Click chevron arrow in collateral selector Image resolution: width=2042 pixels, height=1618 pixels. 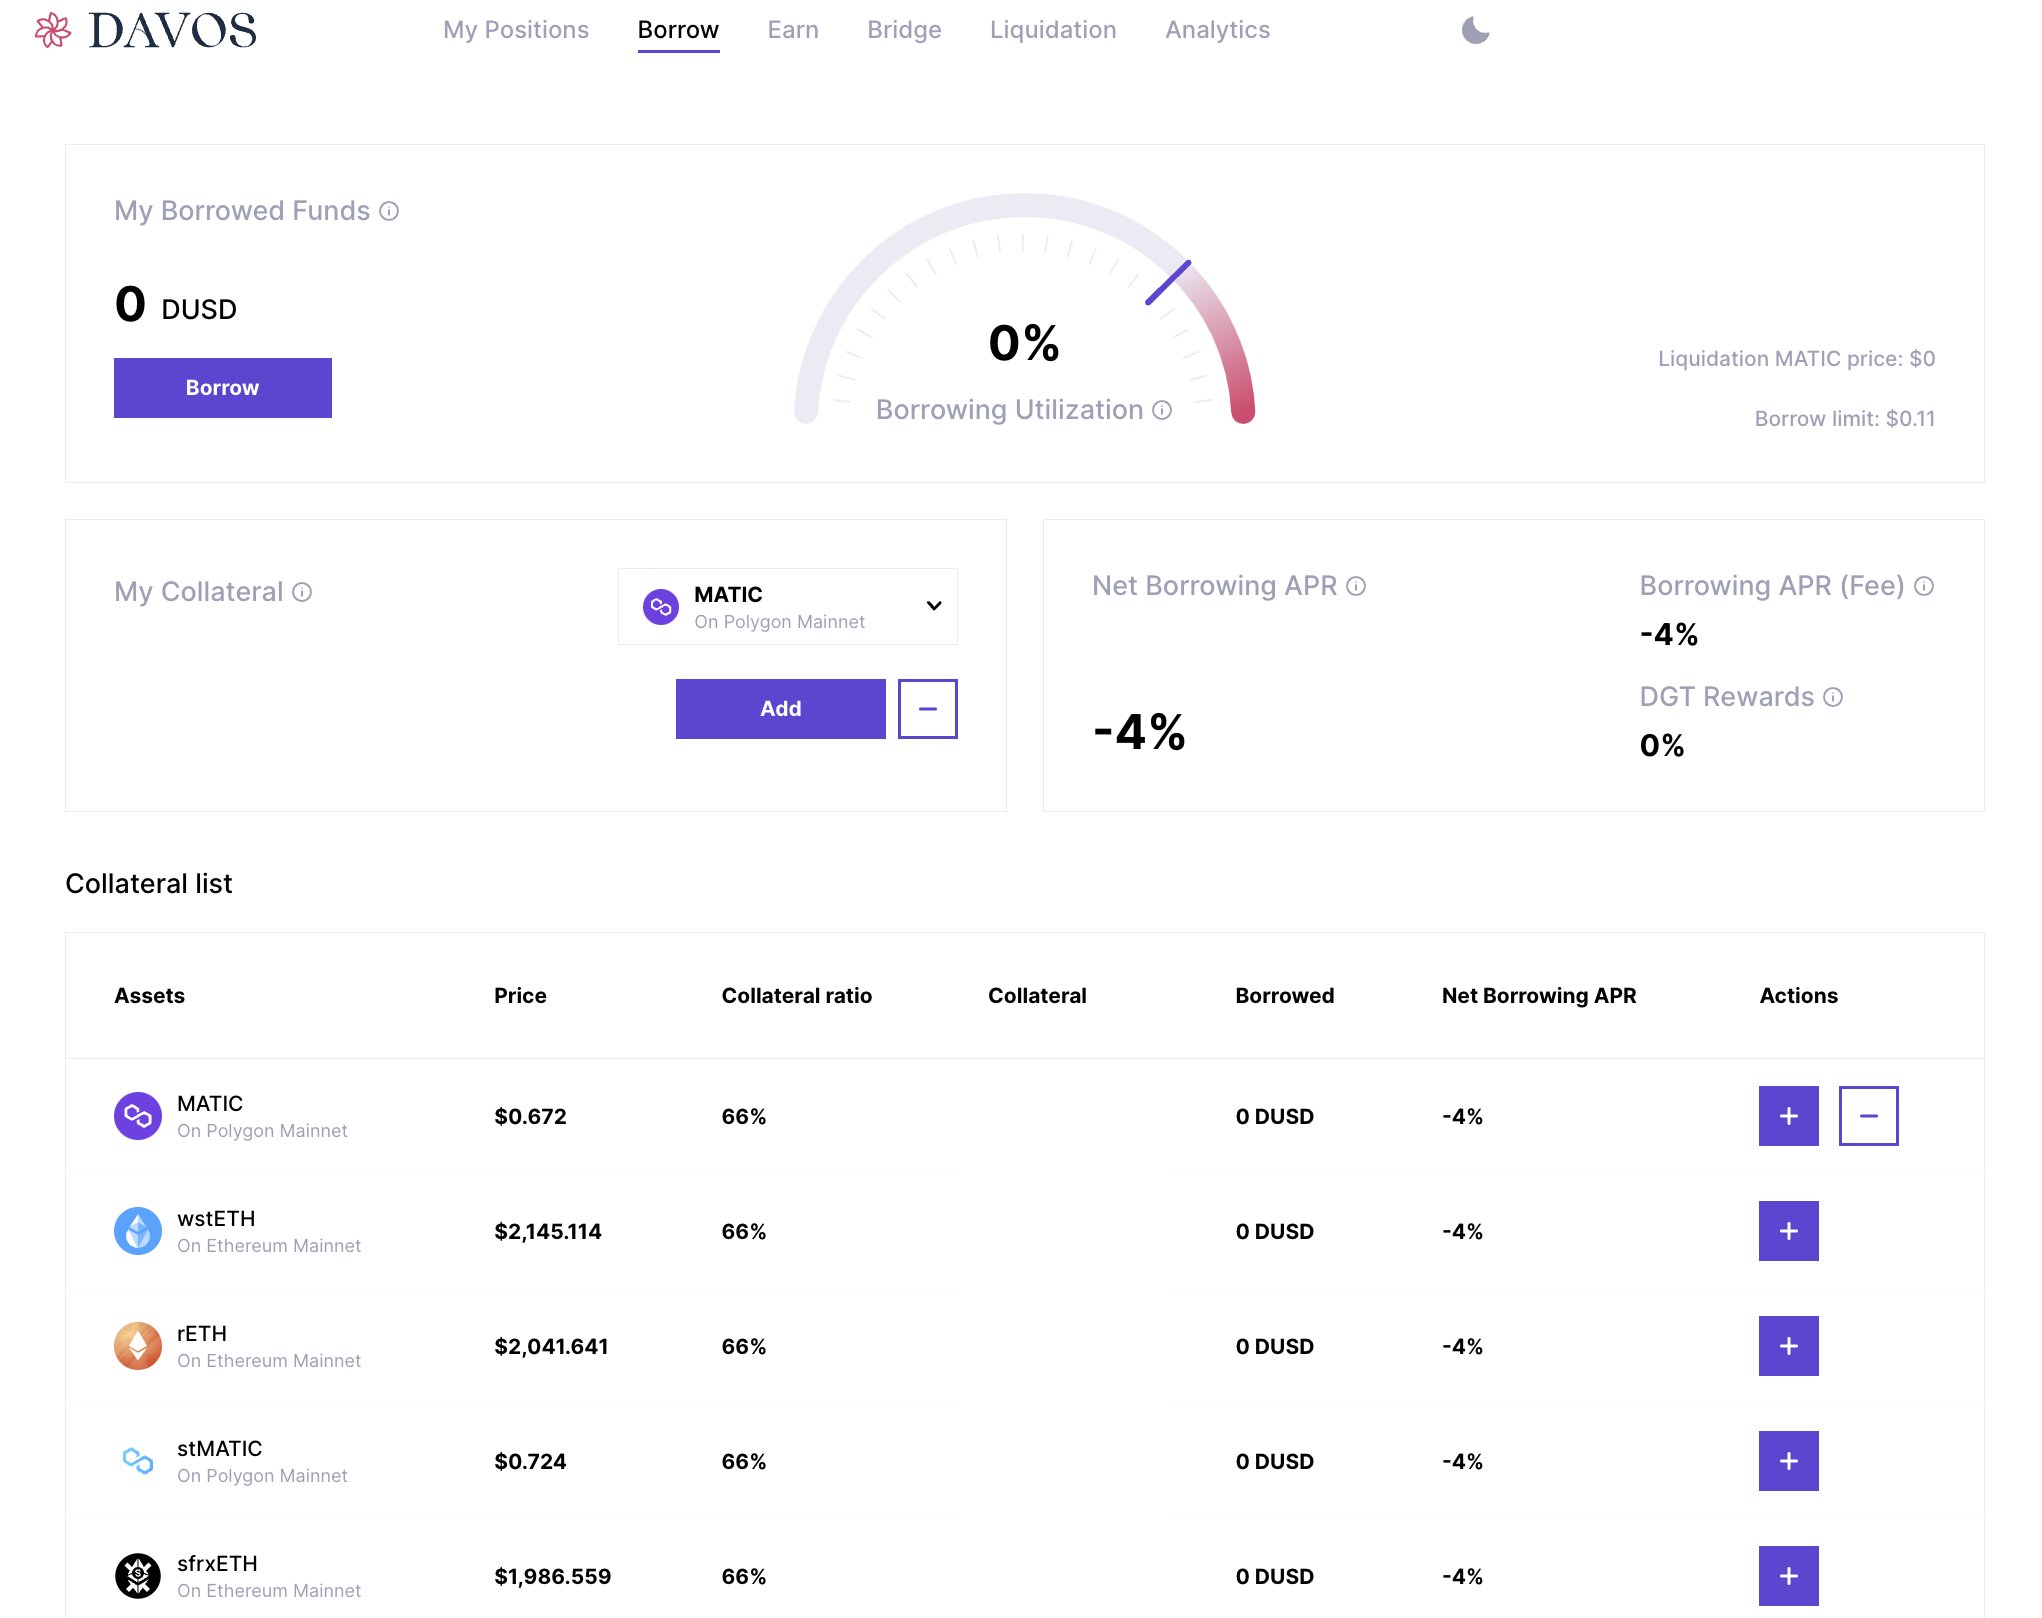pos(934,606)
